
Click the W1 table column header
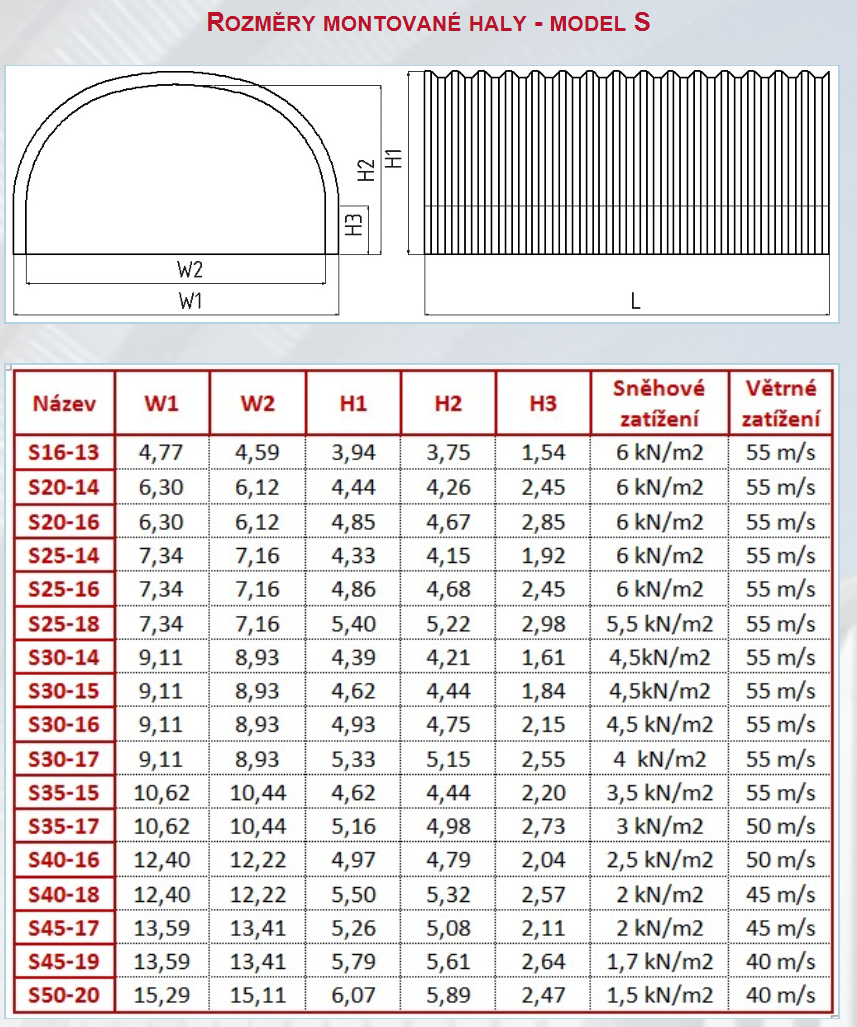coord(161,403)
